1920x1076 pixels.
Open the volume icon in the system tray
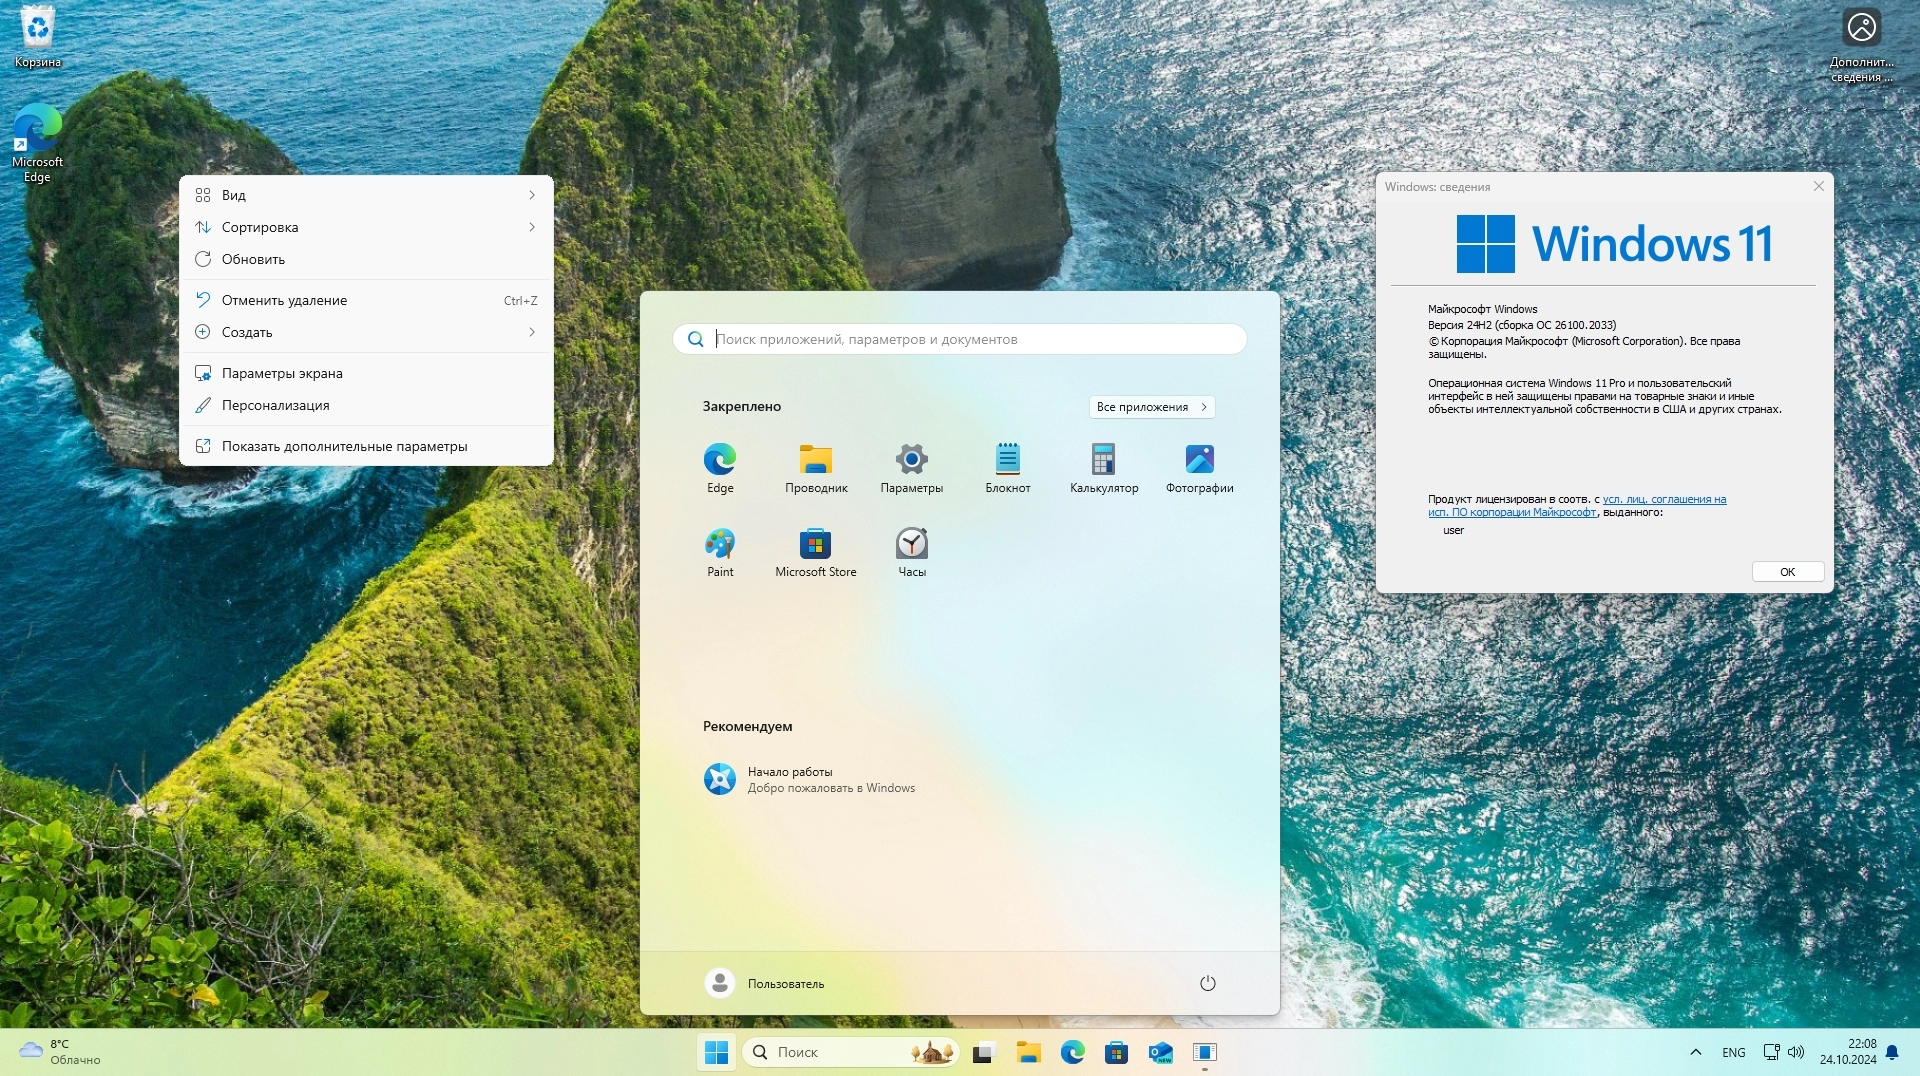pyautogui.click(x=1796, y=1052)
